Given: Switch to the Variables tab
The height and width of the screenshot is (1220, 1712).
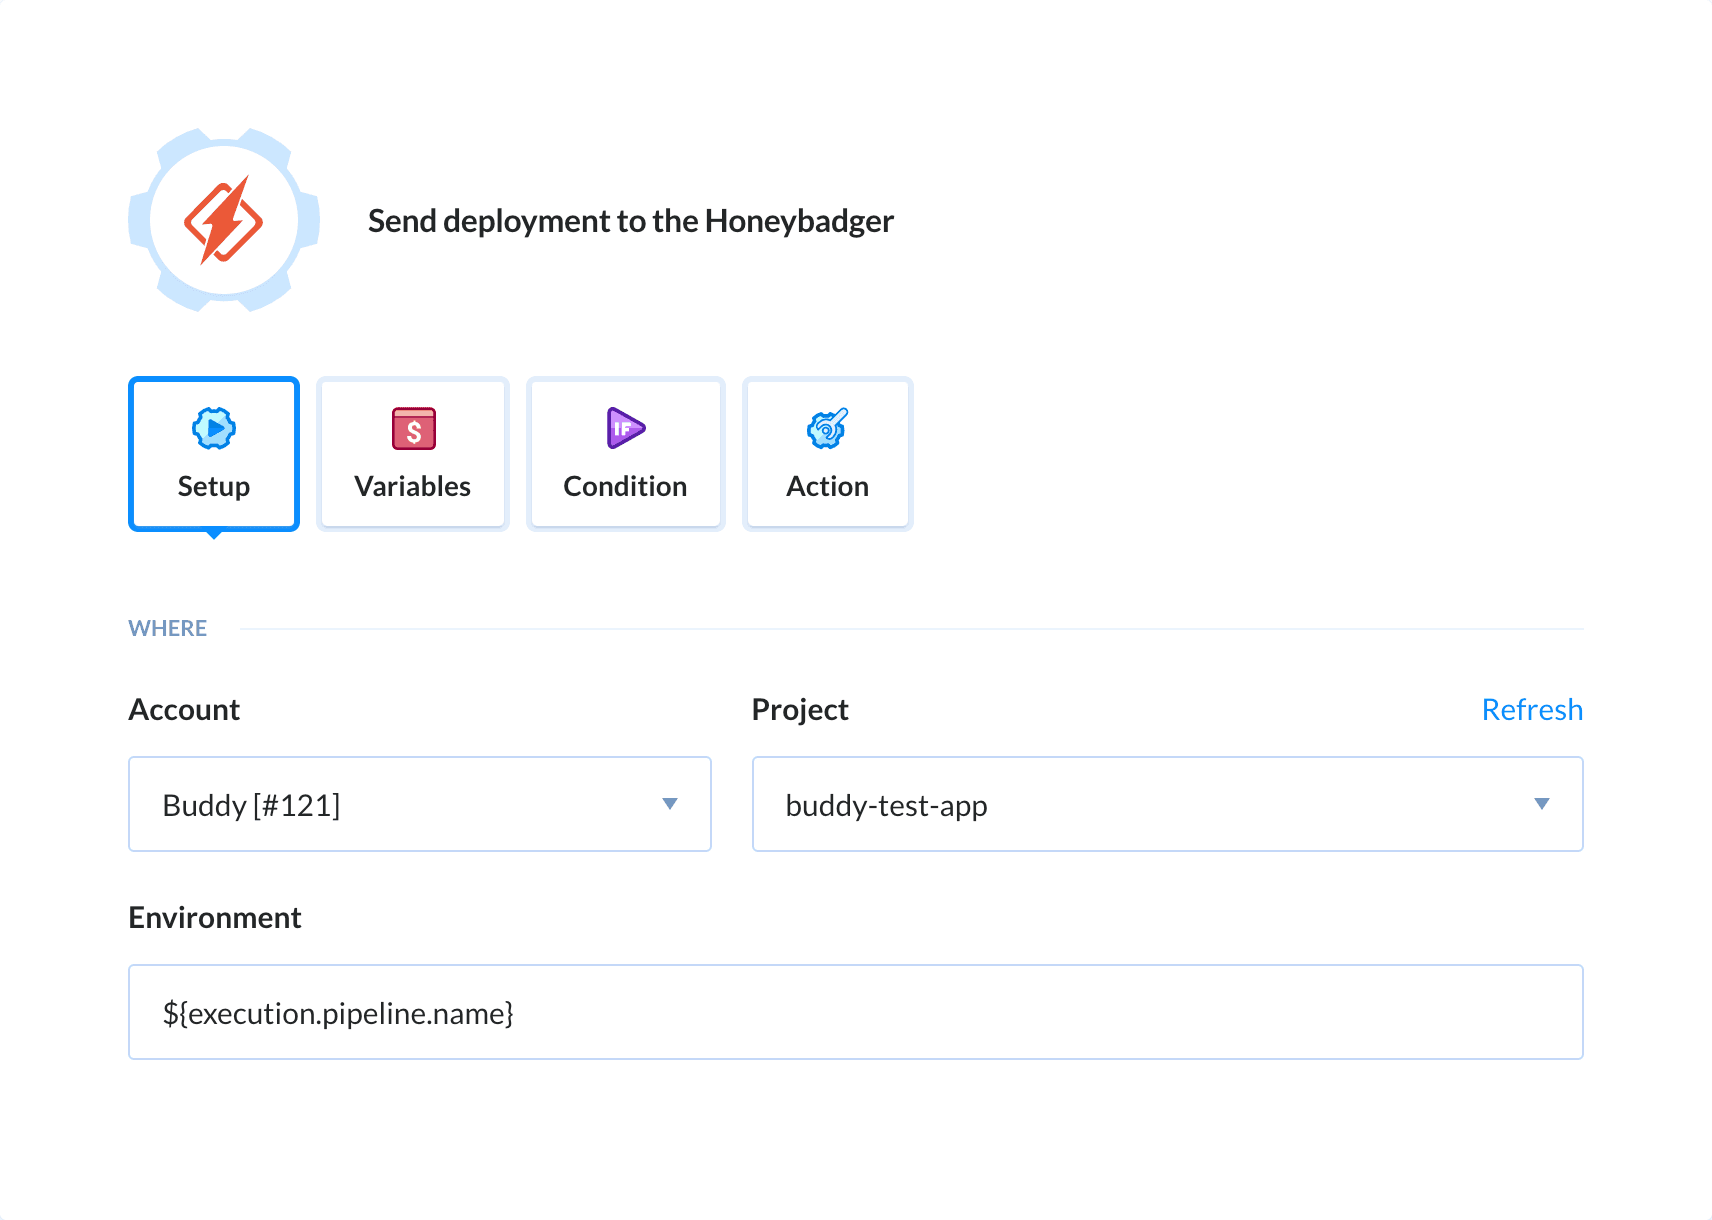Looking at the screenshot, I should click(412, 453).
